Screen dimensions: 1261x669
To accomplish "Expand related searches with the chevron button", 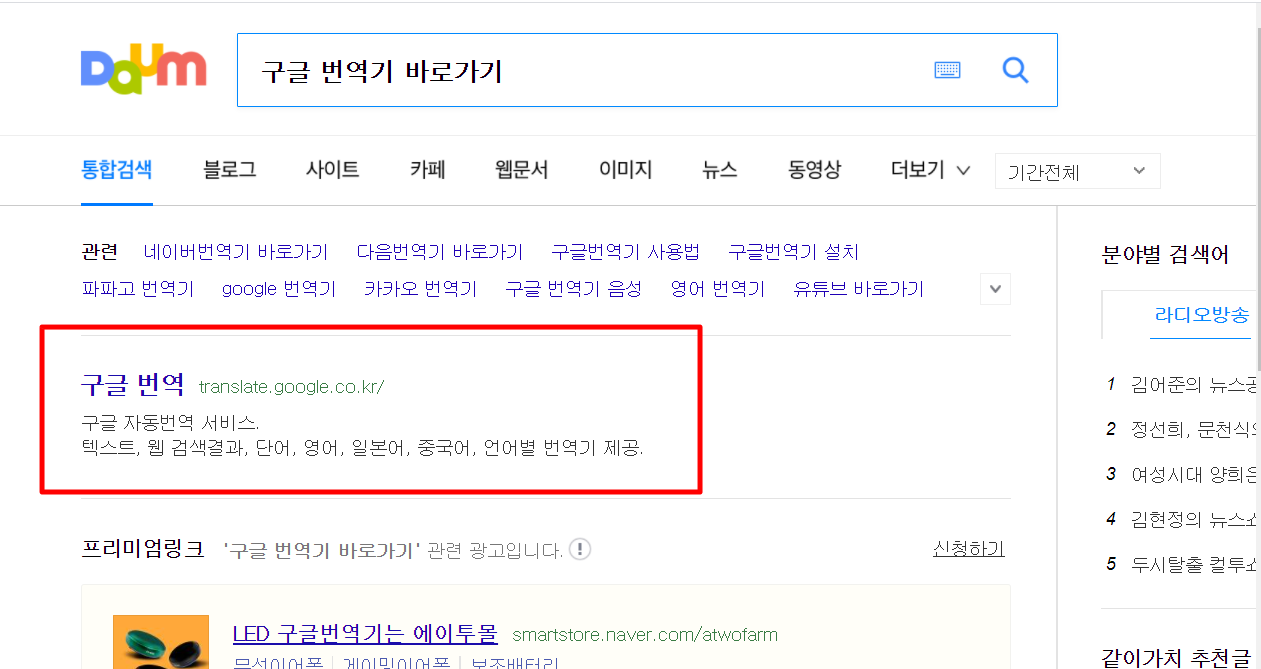I will (x=995, y=289).
